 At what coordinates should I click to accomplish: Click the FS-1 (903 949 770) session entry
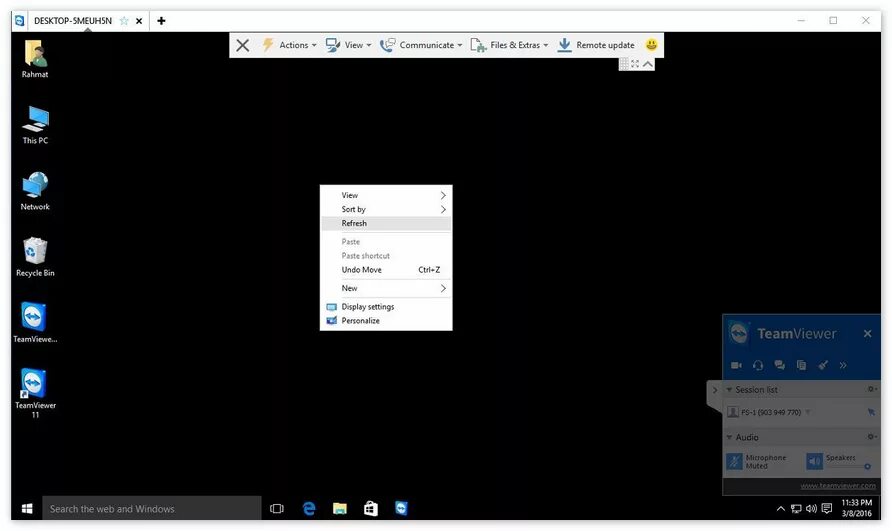770,412
